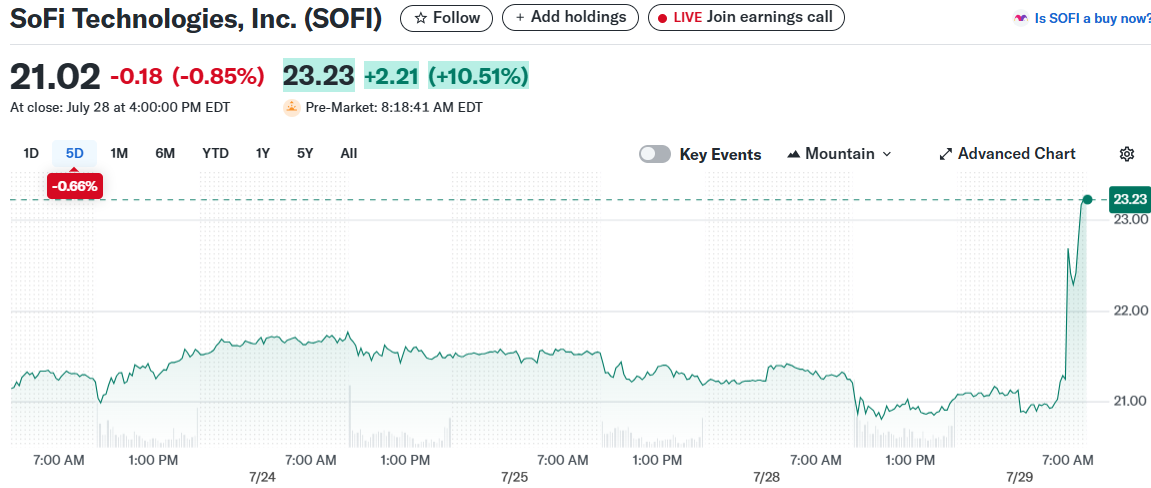Select the 5Y range tab
1151x488 pixels.
pyautogui.click(x=305, y=153)
